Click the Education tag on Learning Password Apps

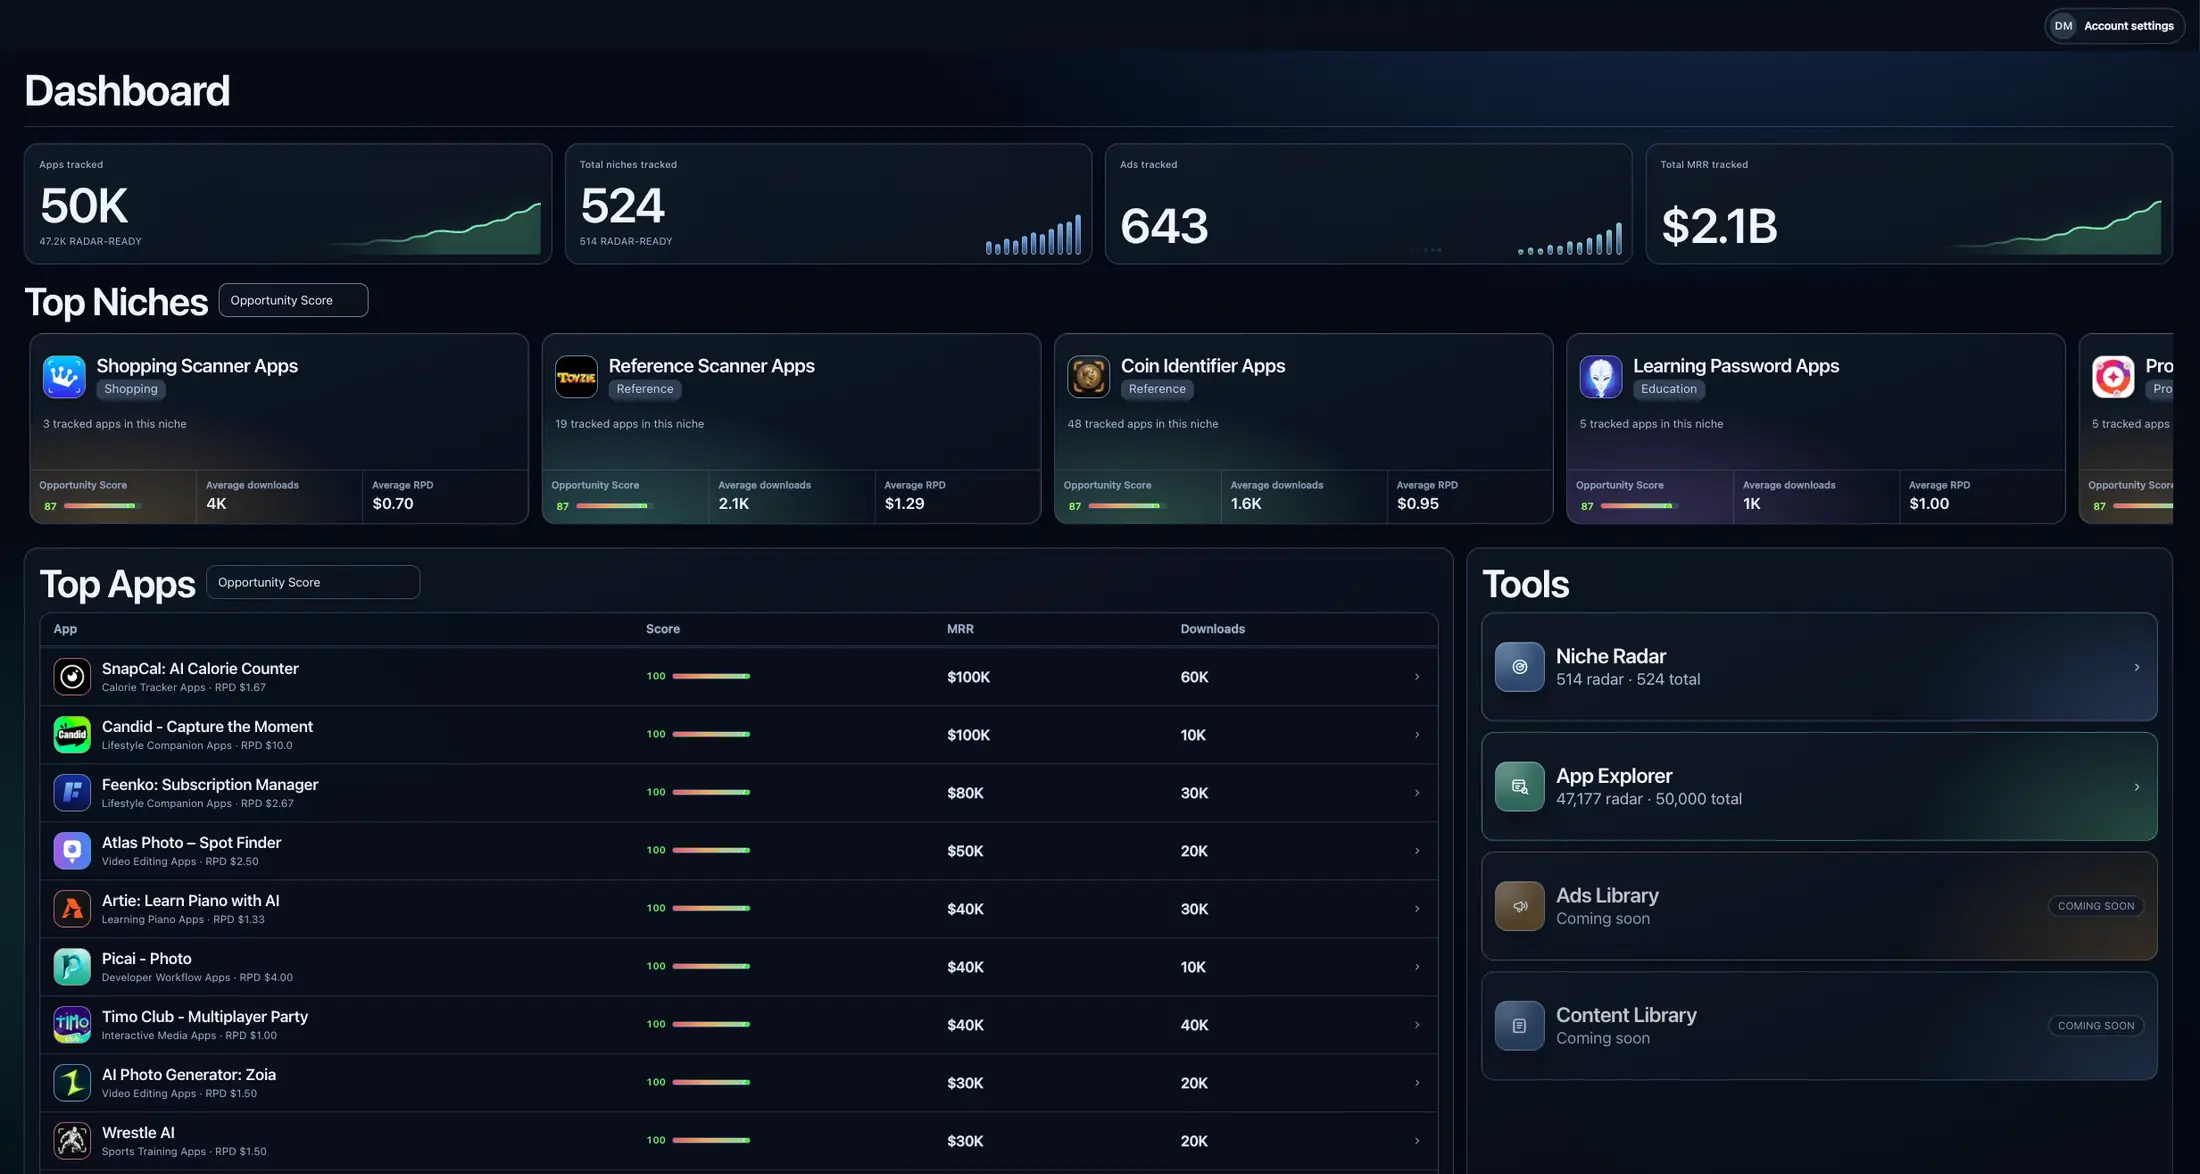point(1668,389)
